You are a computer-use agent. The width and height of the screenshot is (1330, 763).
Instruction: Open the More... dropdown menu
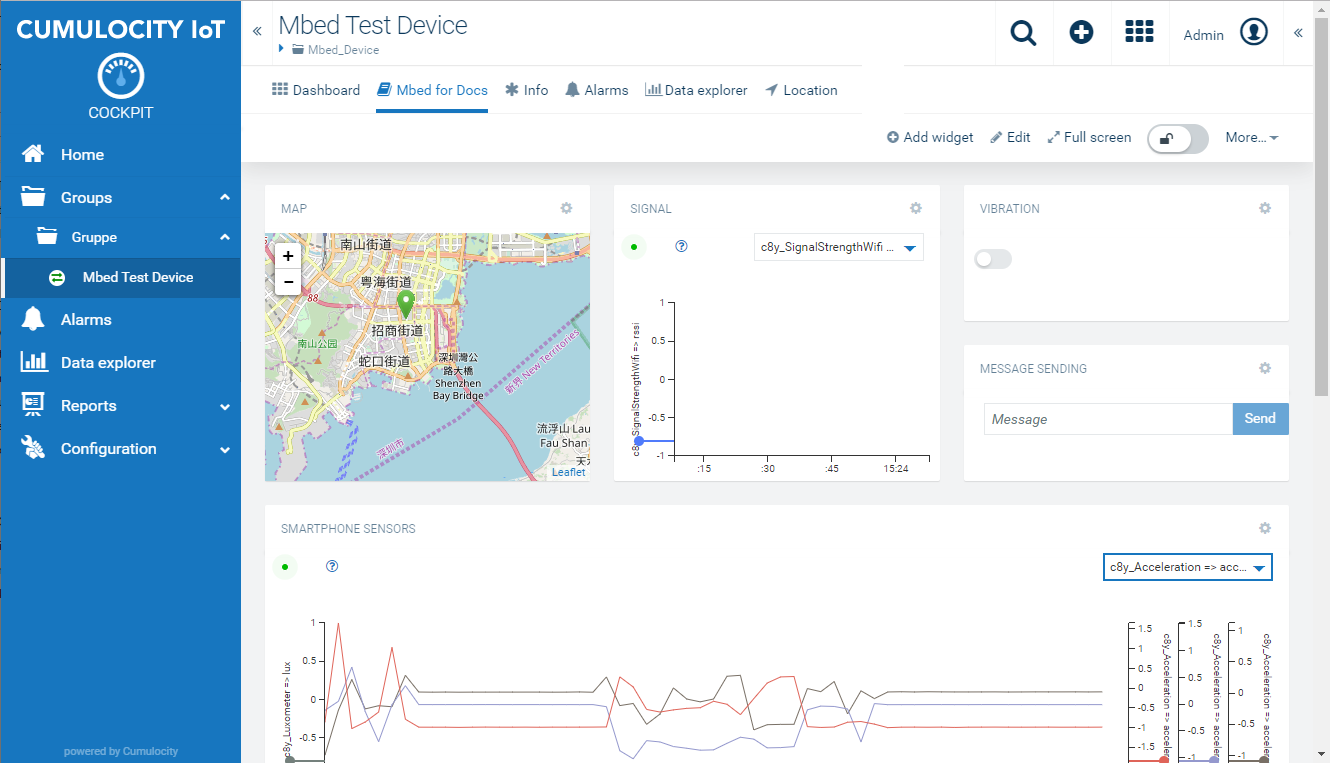(x=1252, y=137)
